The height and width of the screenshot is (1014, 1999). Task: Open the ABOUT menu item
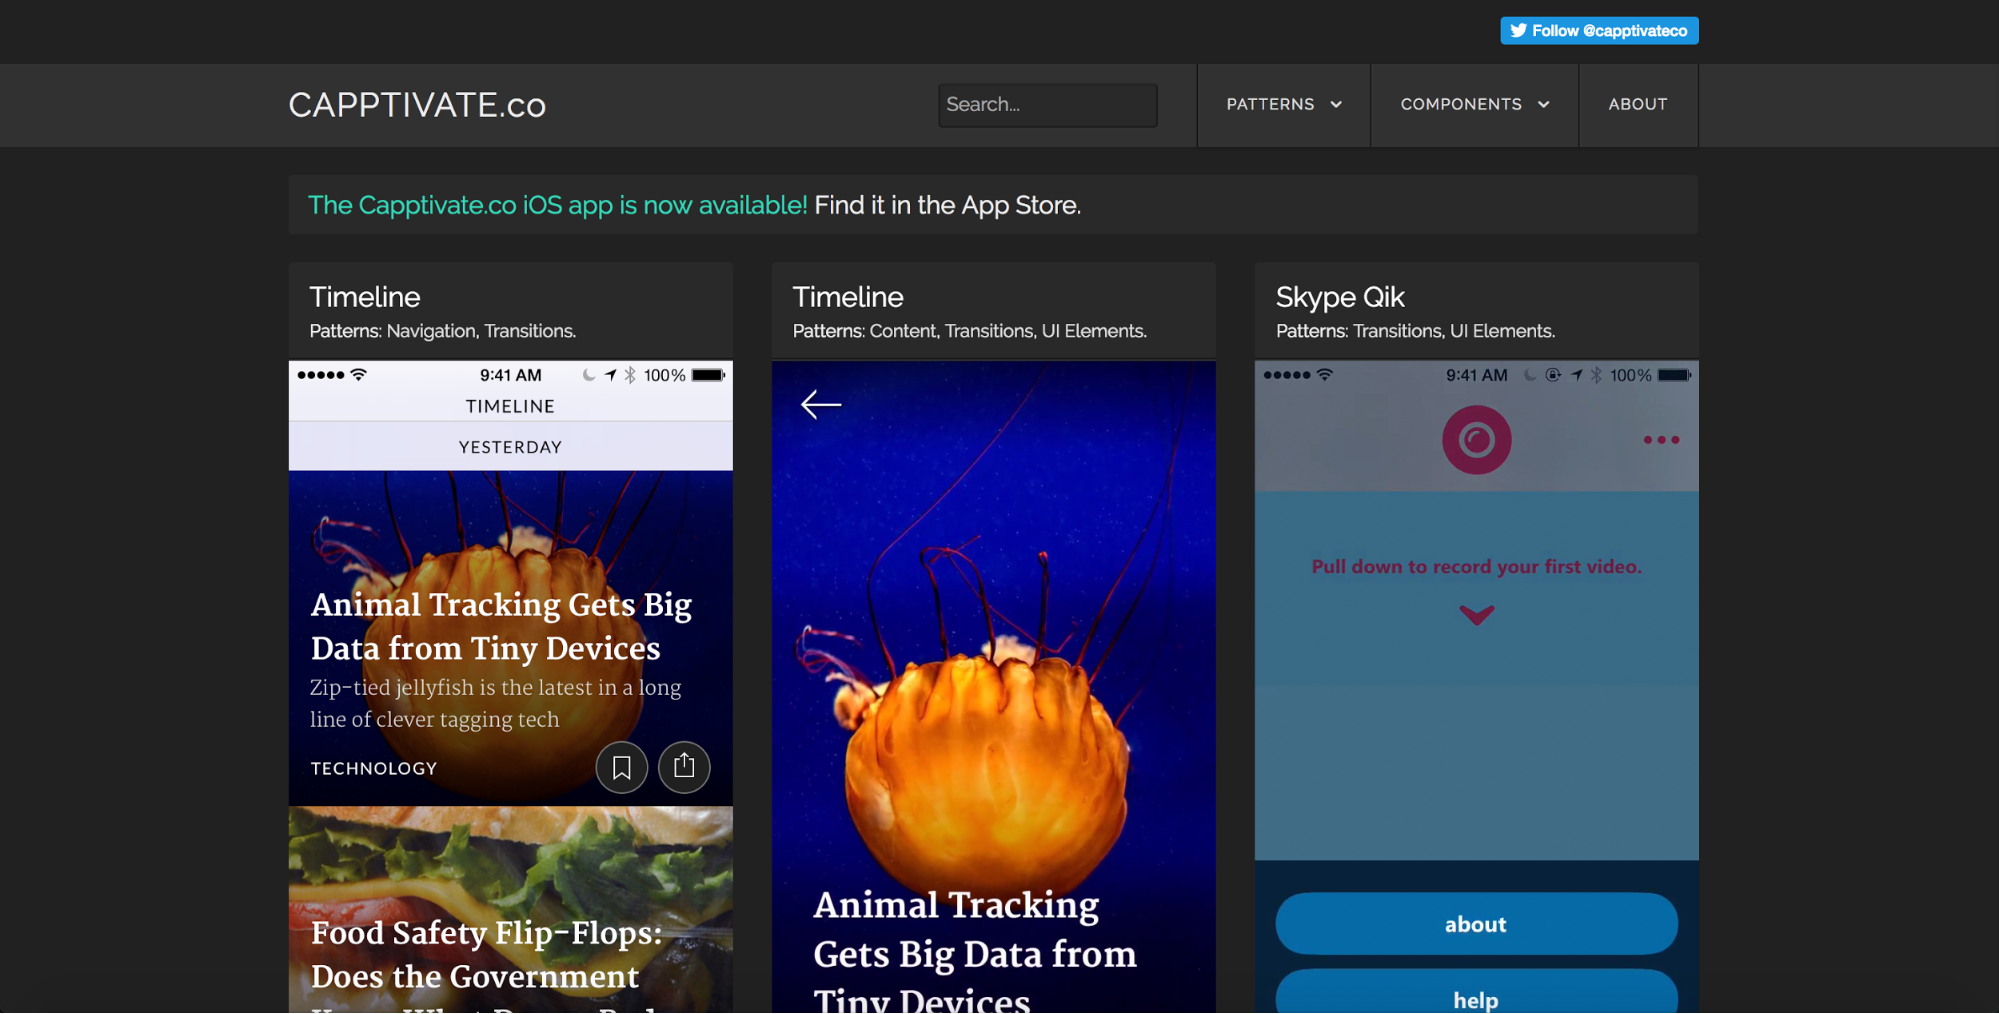point(1637,105)
